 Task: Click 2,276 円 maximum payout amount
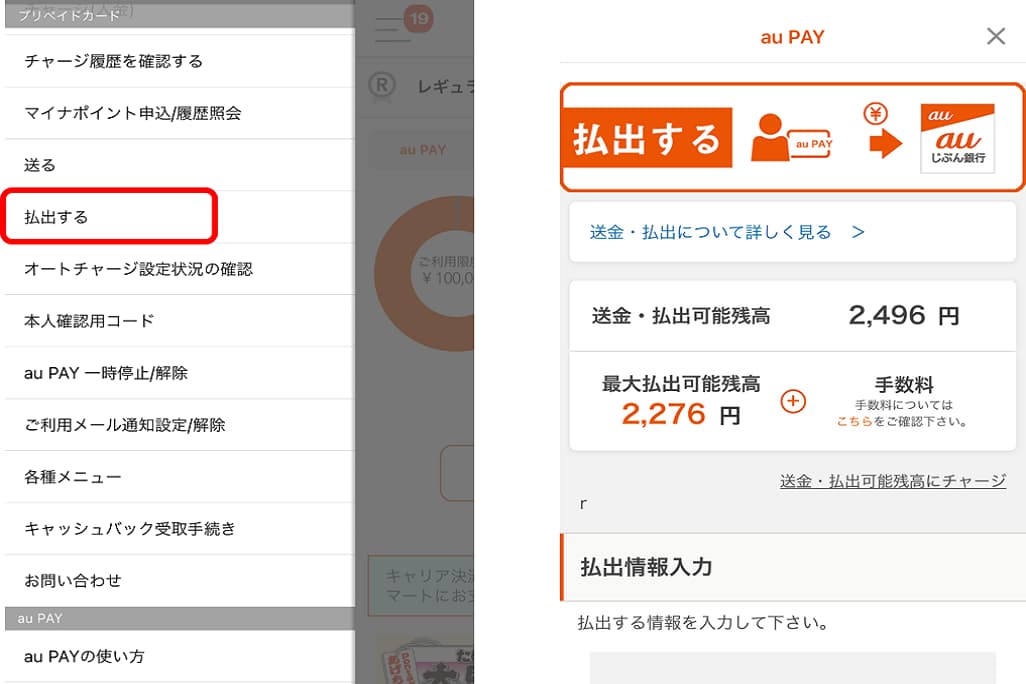[x=681, y=414]
